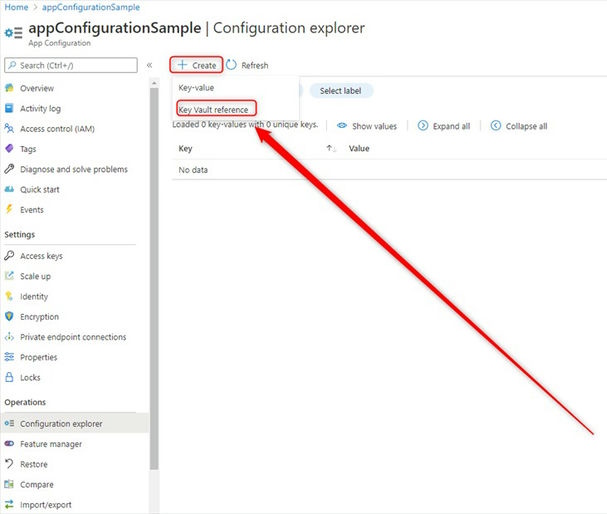Open Activity log from its sidebar icon
The height and width of the screenshot is (514, 607).
[x=9, y=108]
